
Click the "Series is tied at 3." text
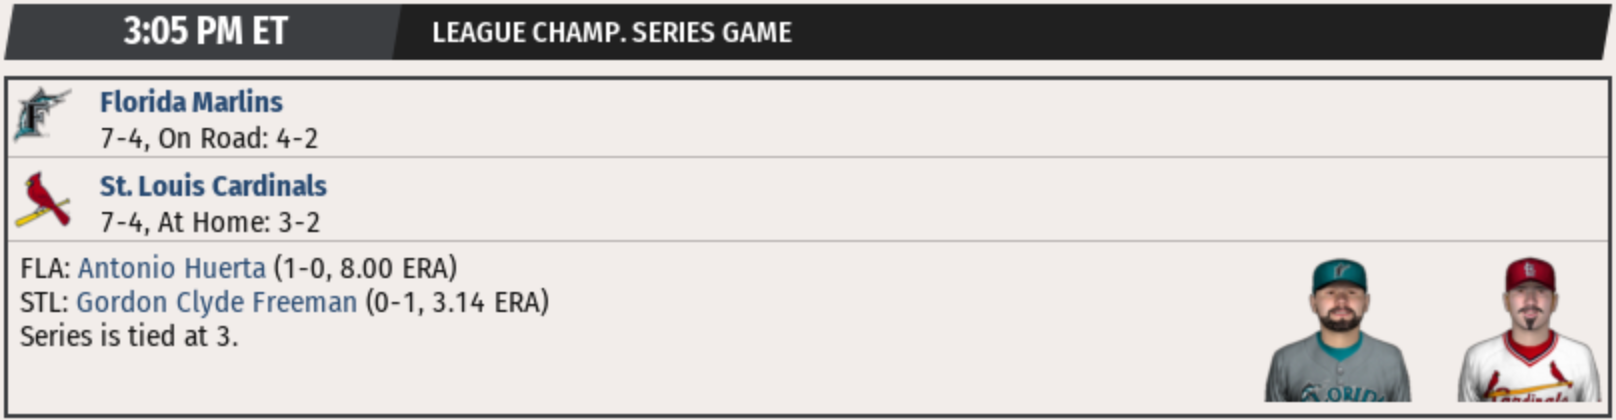(x=129, y=336)
